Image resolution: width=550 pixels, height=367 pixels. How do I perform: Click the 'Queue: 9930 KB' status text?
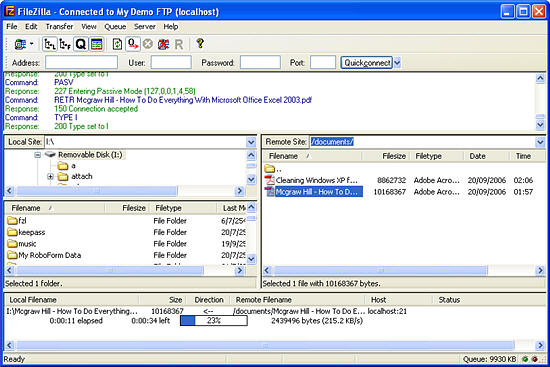coord(489,359)
